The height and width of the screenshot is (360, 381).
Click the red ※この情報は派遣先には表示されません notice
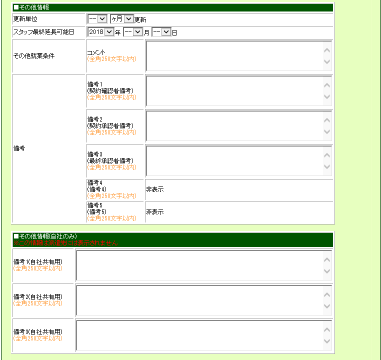66,243
